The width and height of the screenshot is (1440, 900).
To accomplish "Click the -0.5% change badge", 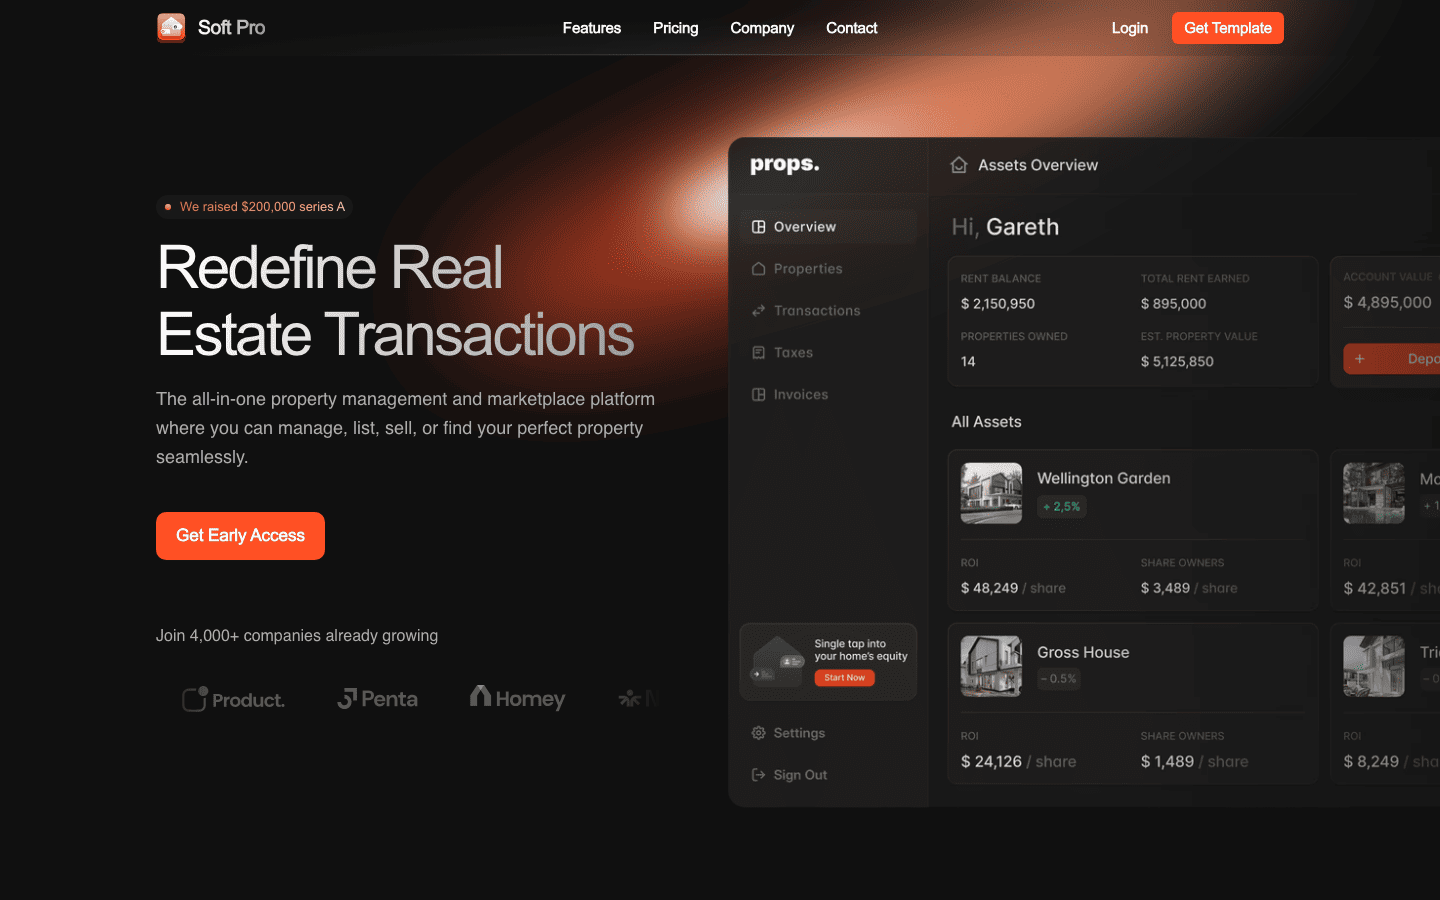I will (x=1059, y=679).
